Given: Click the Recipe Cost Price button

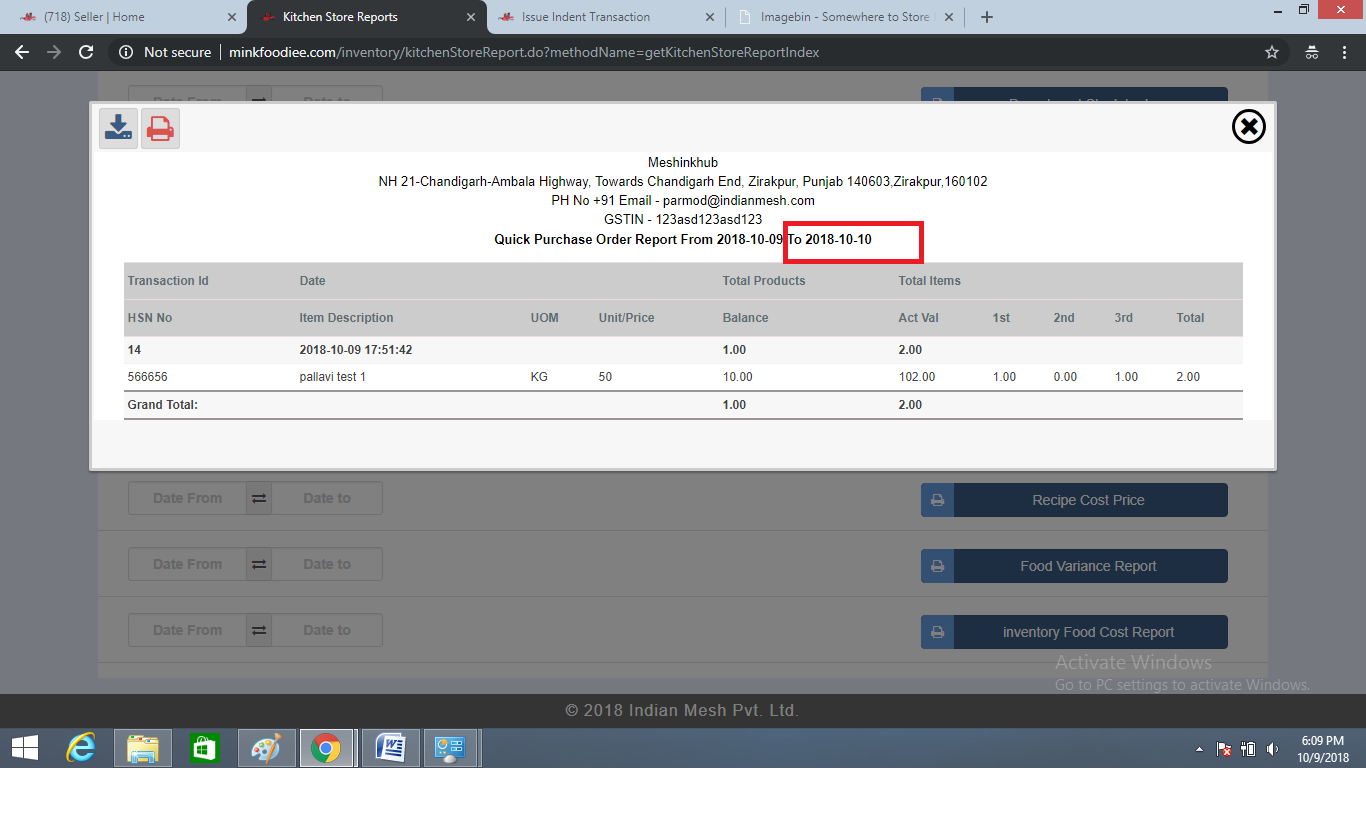Looking at the screenshot, I should click(x=1090, y=500).
